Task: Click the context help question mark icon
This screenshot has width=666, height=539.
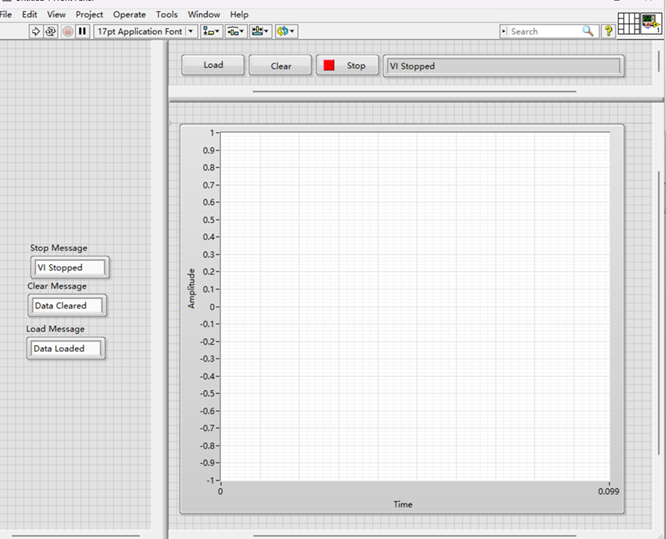Action: pyautogui.click(x=607, y=32)
